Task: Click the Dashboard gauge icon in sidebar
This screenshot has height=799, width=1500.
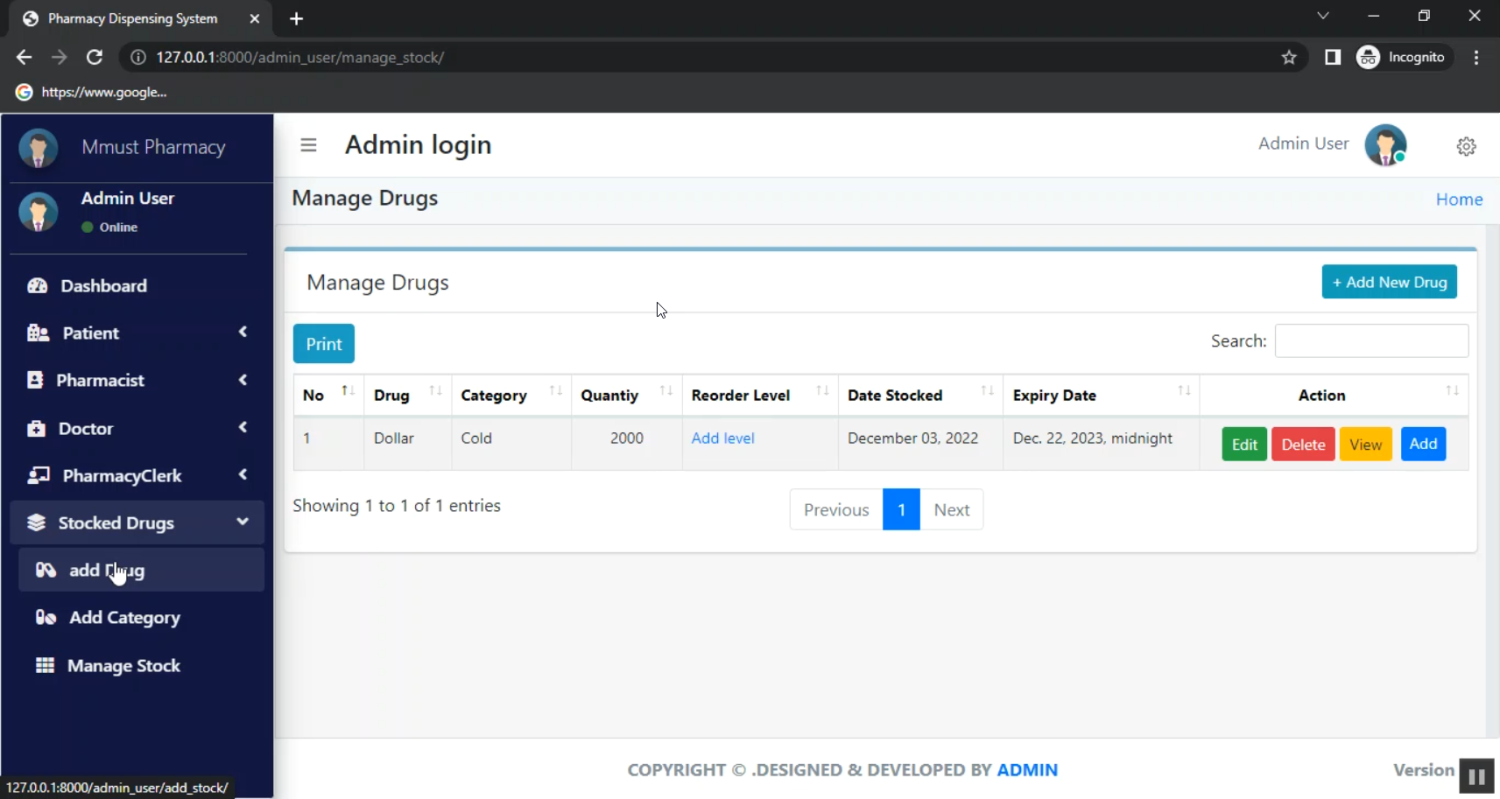Action: click(38, 286)
